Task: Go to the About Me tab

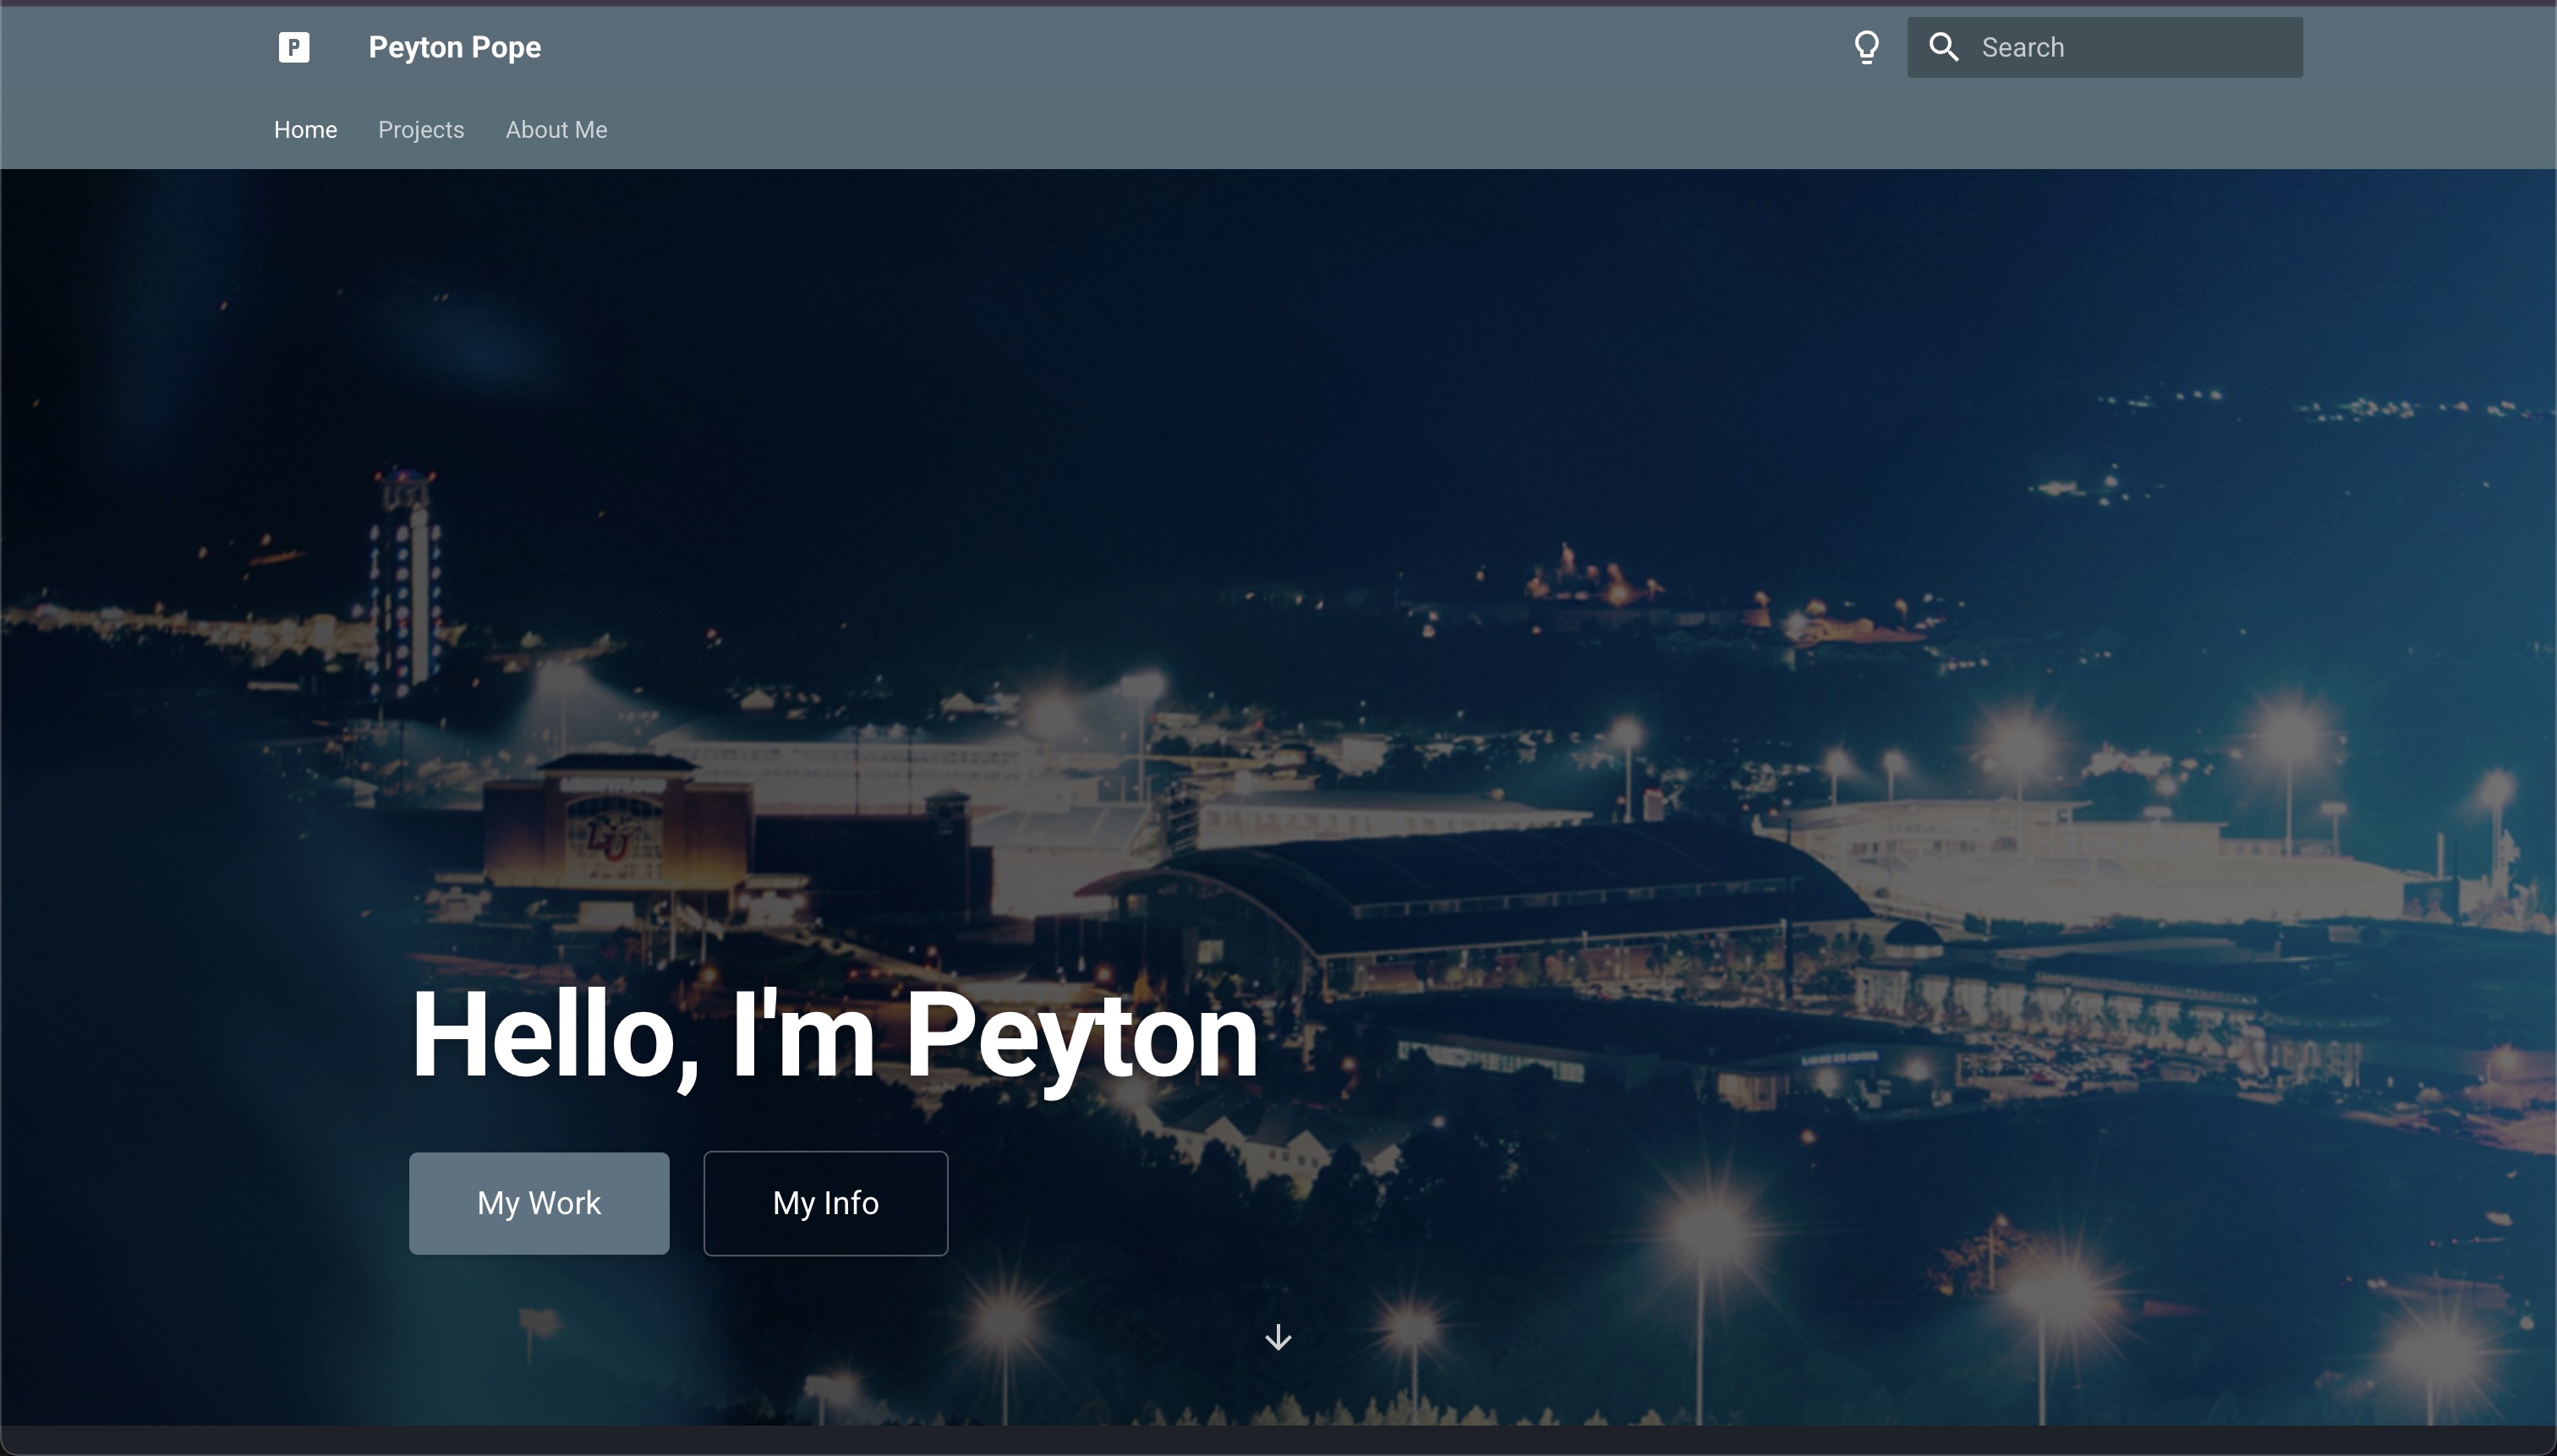Action: coord(556,130)
